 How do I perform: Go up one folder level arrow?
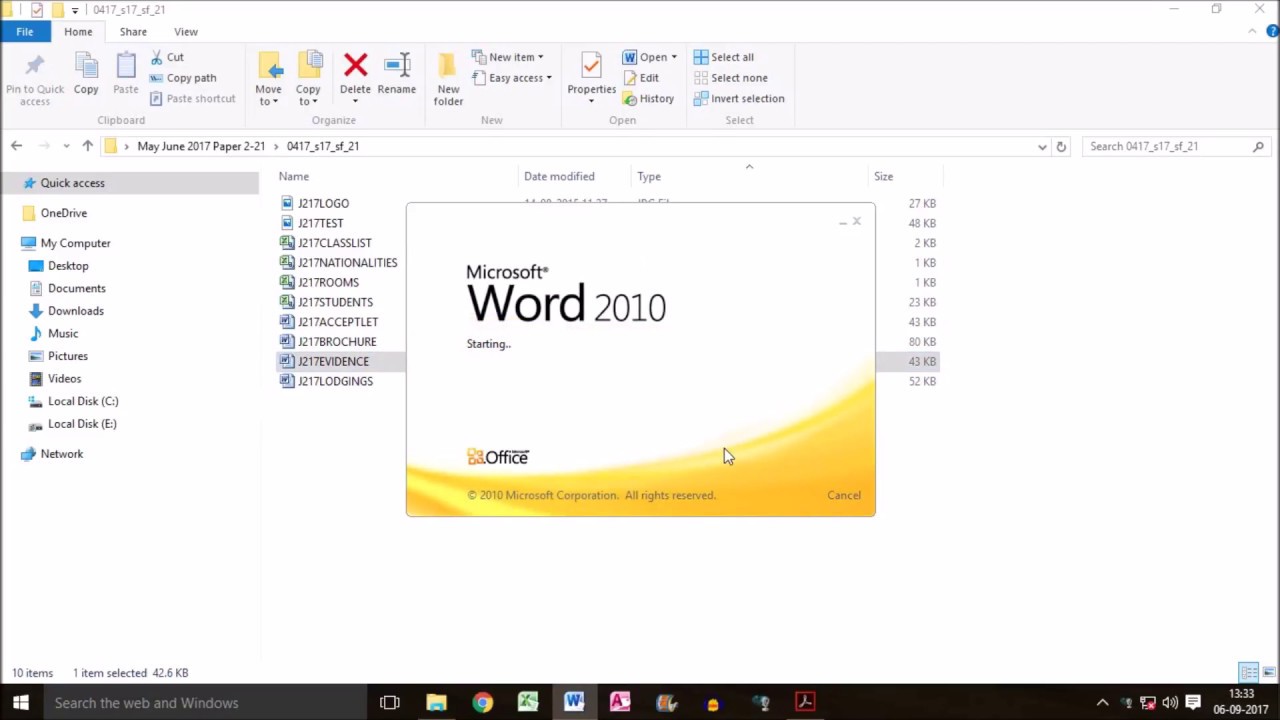(x=88, y=146)
